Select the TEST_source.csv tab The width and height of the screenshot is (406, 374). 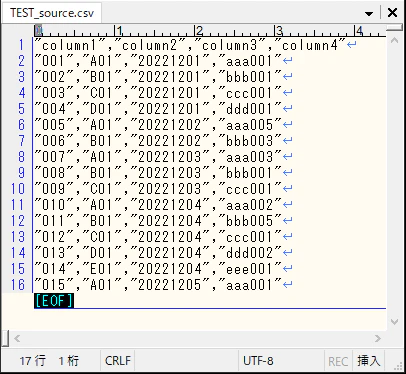click(x=52, y=13)
